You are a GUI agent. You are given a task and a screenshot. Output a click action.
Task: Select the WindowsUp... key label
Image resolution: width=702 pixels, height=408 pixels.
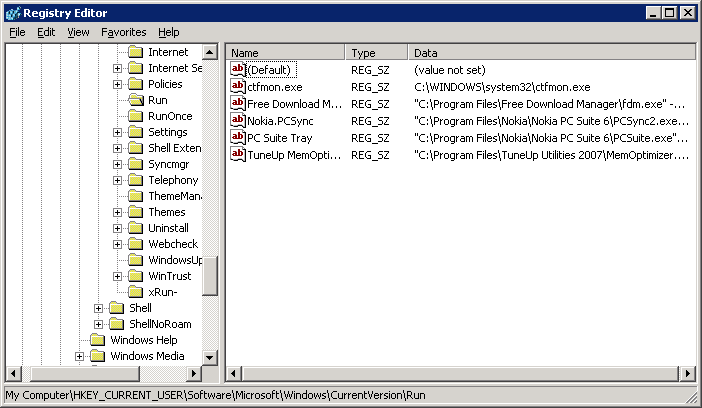175,260
